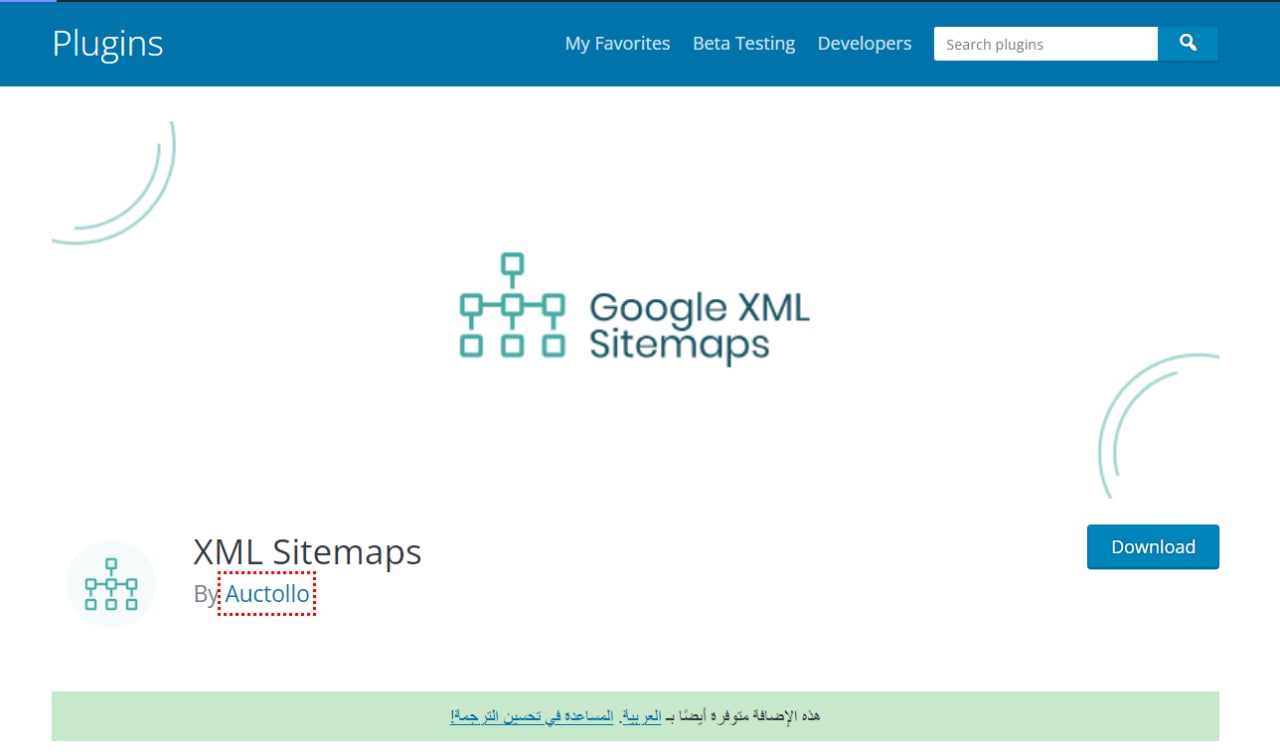The width and height of the screenshot is (1280, 752).
Task: Focus the Search plugins field
Action: (x=1046, y=44)
